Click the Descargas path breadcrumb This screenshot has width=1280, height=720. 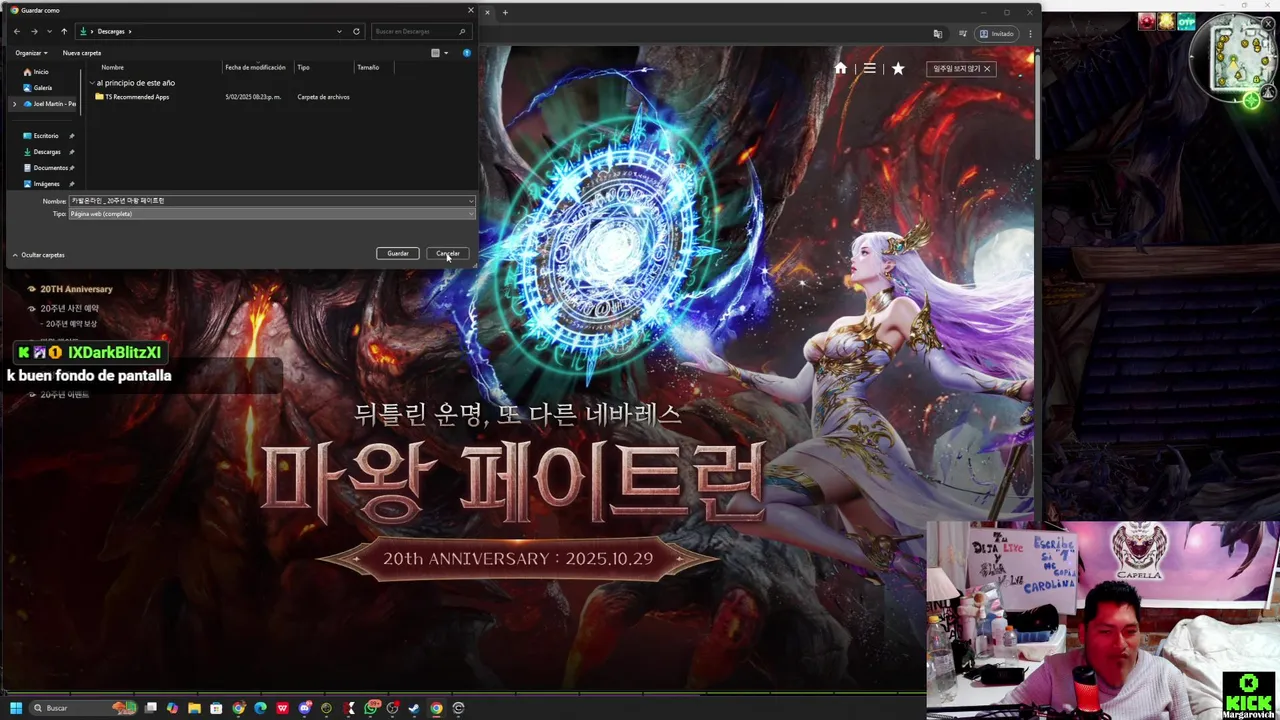coord(111,31)
